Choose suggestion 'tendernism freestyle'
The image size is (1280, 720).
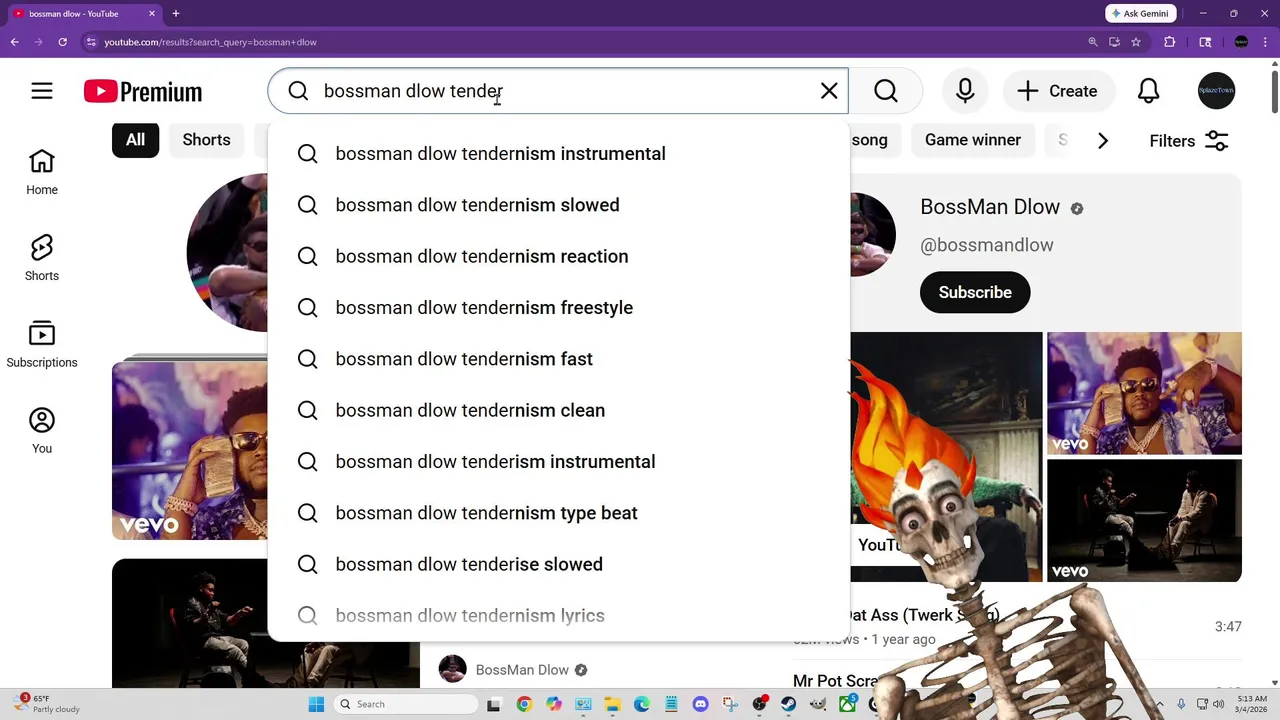pos(558,308)
